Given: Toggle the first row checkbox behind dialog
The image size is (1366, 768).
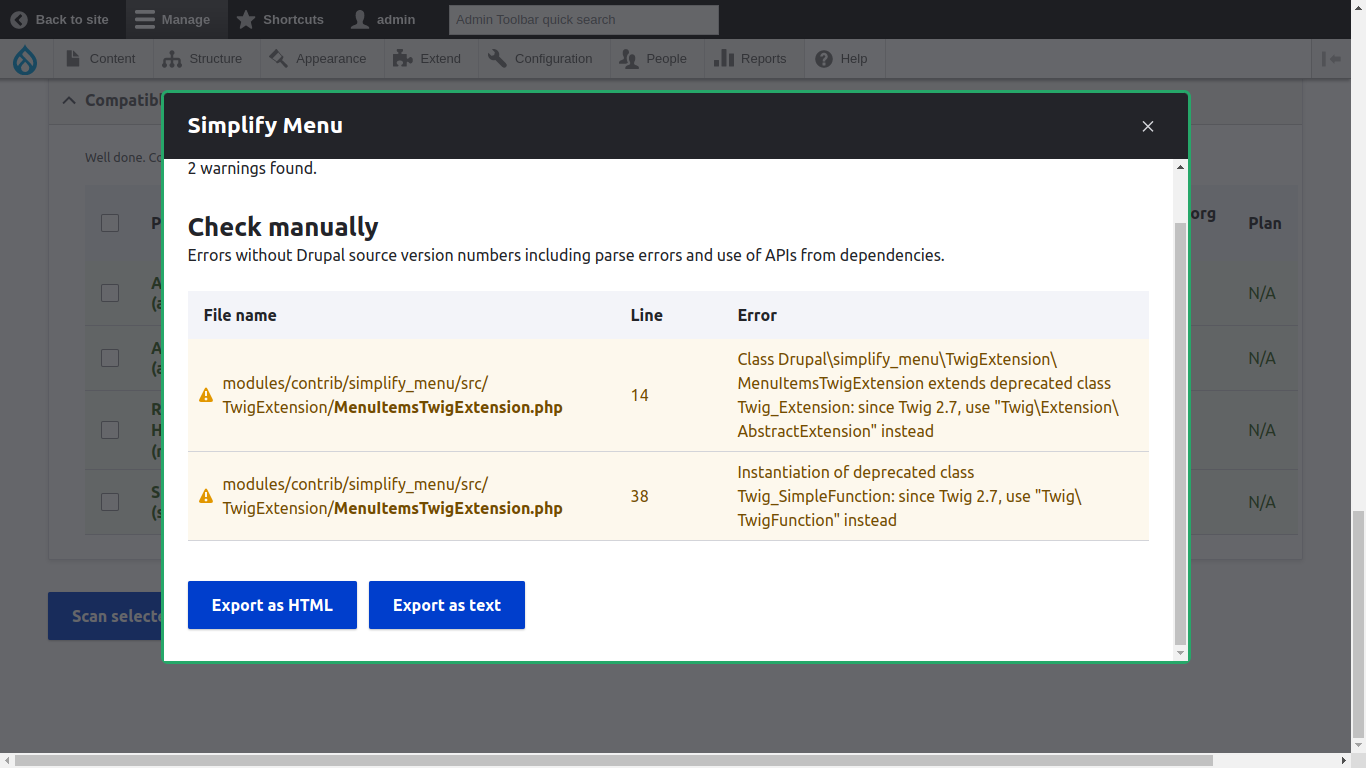Looking at the screenshot, I should [x=110, y=293].
